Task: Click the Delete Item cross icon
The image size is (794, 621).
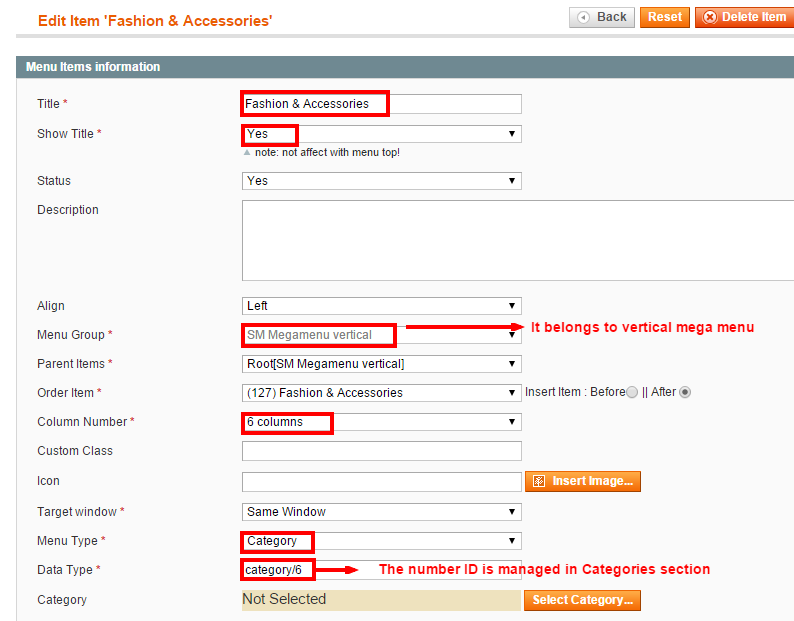Action: click(x=710, y=17)
